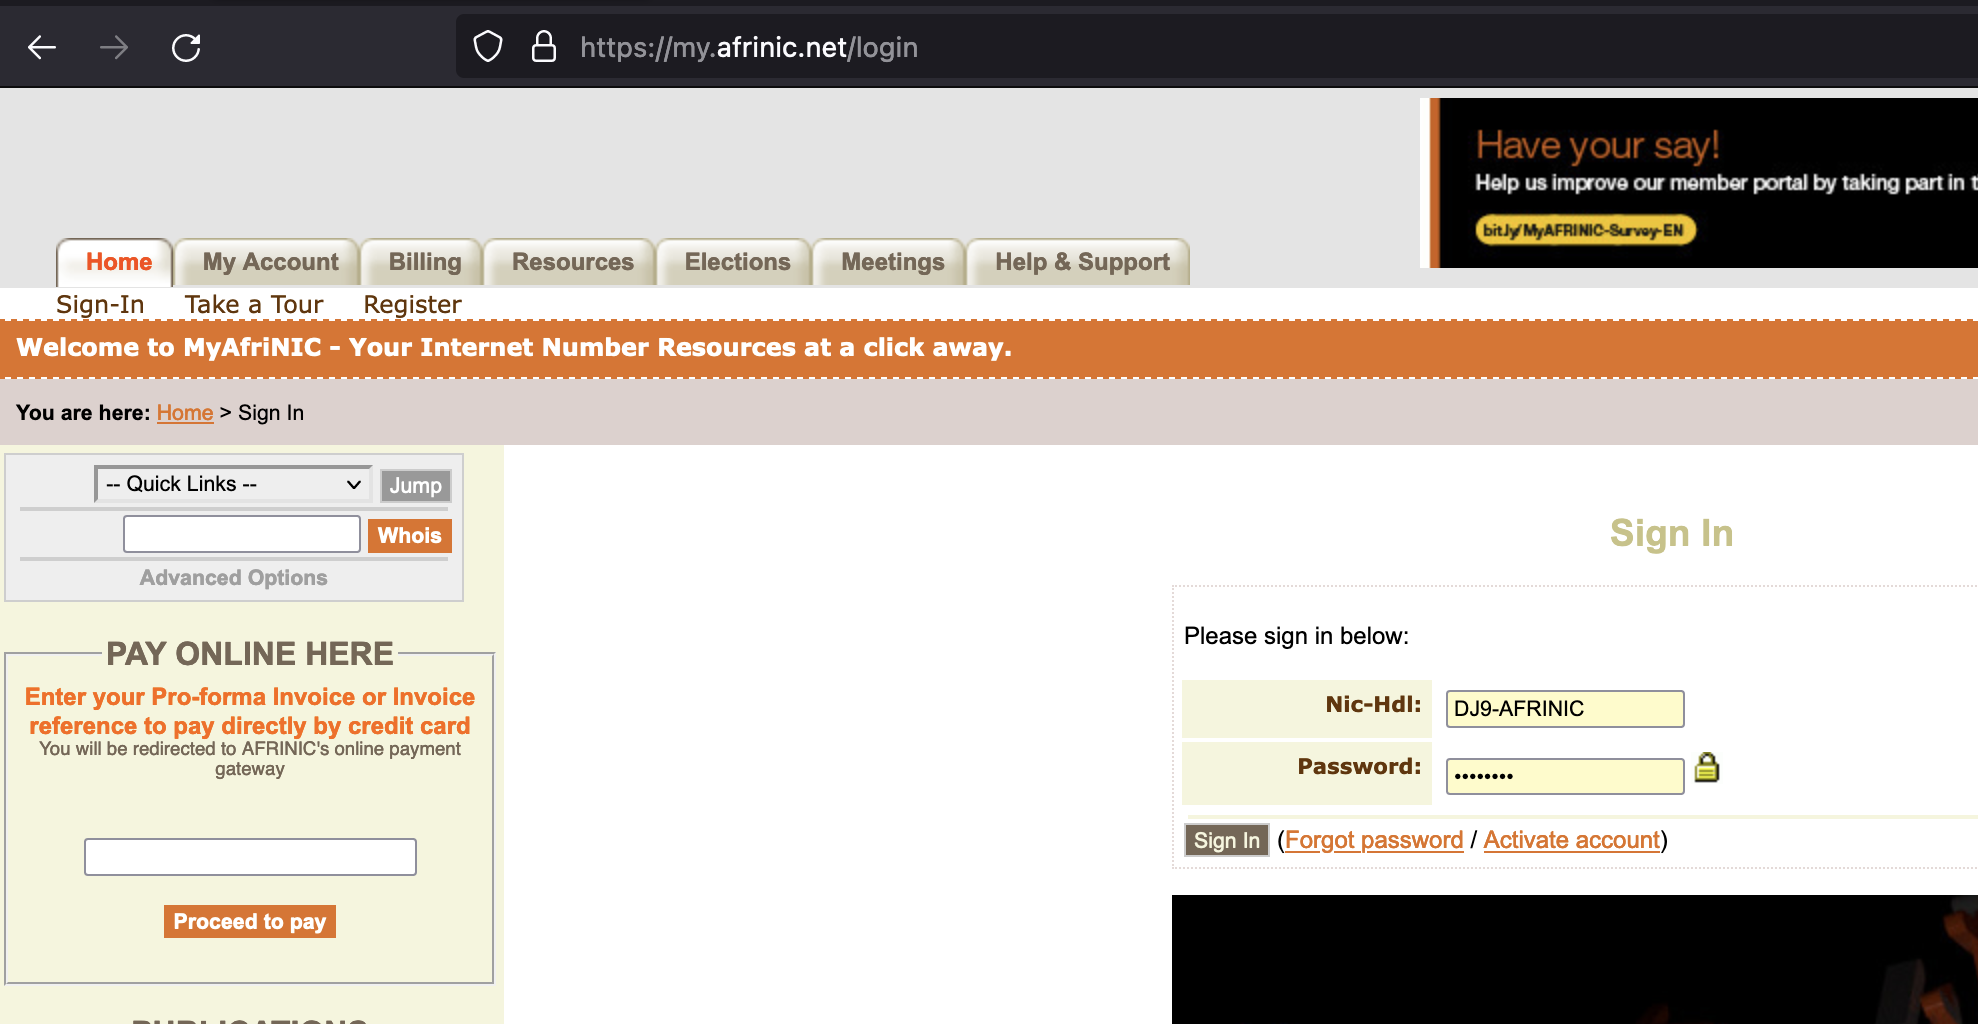View site security lock info
The height and width of the screenshot is (1024, 1978).
(543, 47)
